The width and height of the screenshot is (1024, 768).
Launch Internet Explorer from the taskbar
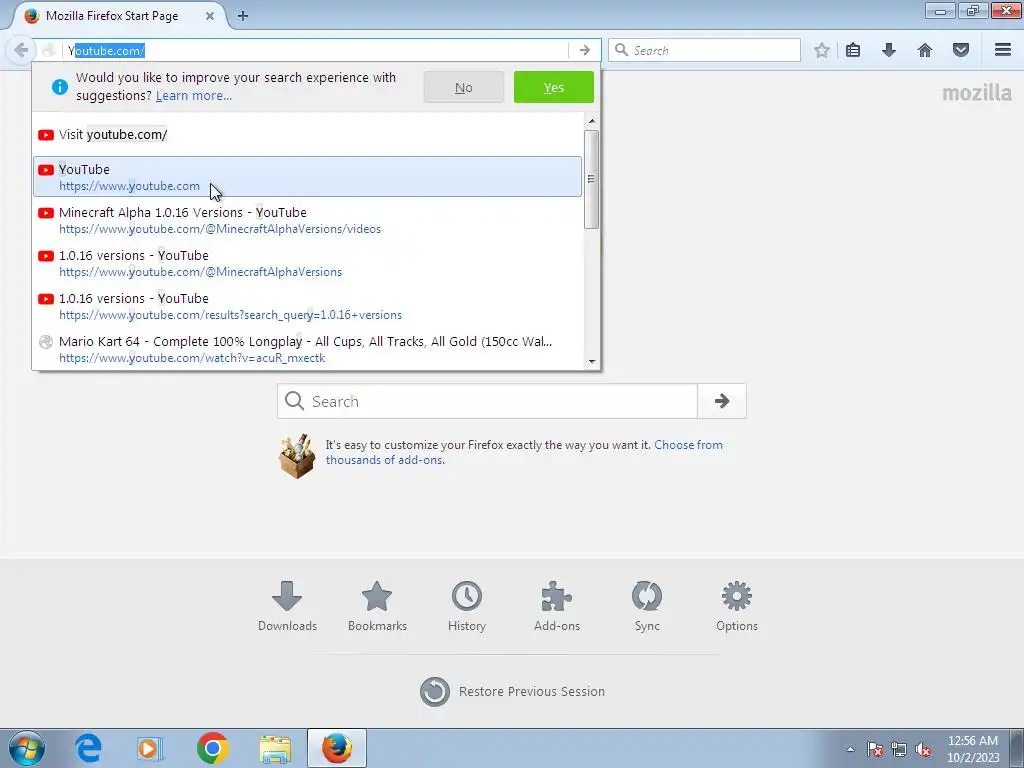point(88,748)
